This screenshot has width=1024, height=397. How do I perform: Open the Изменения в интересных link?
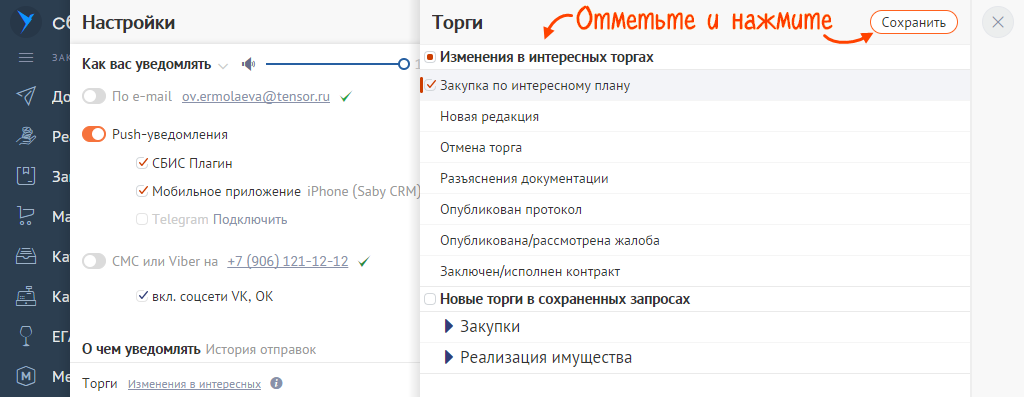click(x=194, y=384)
